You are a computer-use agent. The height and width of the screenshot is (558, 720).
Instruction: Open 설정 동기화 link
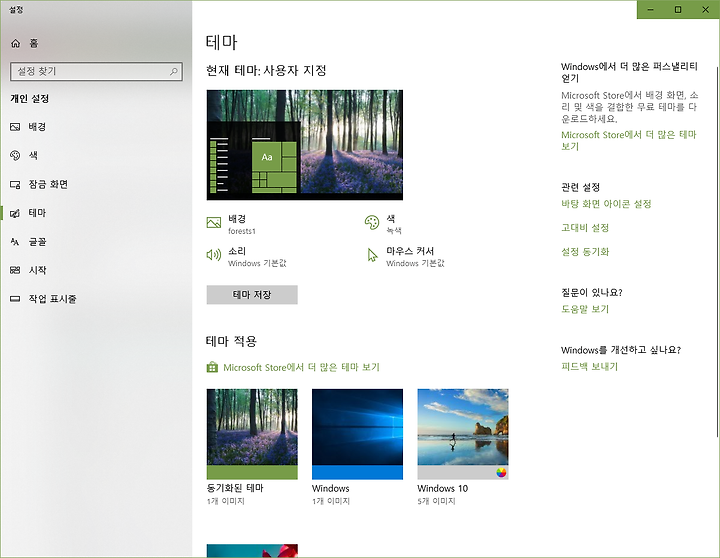tap(585, 252)
